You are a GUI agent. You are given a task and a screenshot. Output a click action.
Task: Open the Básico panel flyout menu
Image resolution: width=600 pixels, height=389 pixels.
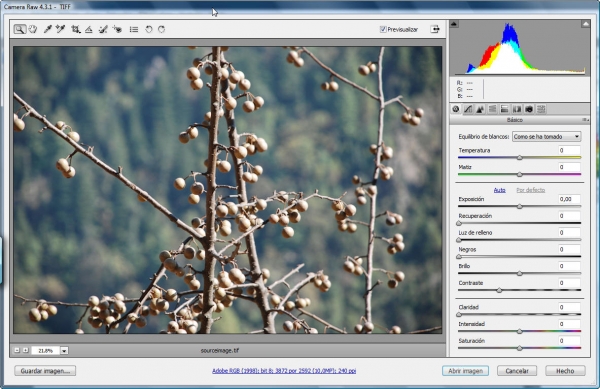(x=585, y=120)
